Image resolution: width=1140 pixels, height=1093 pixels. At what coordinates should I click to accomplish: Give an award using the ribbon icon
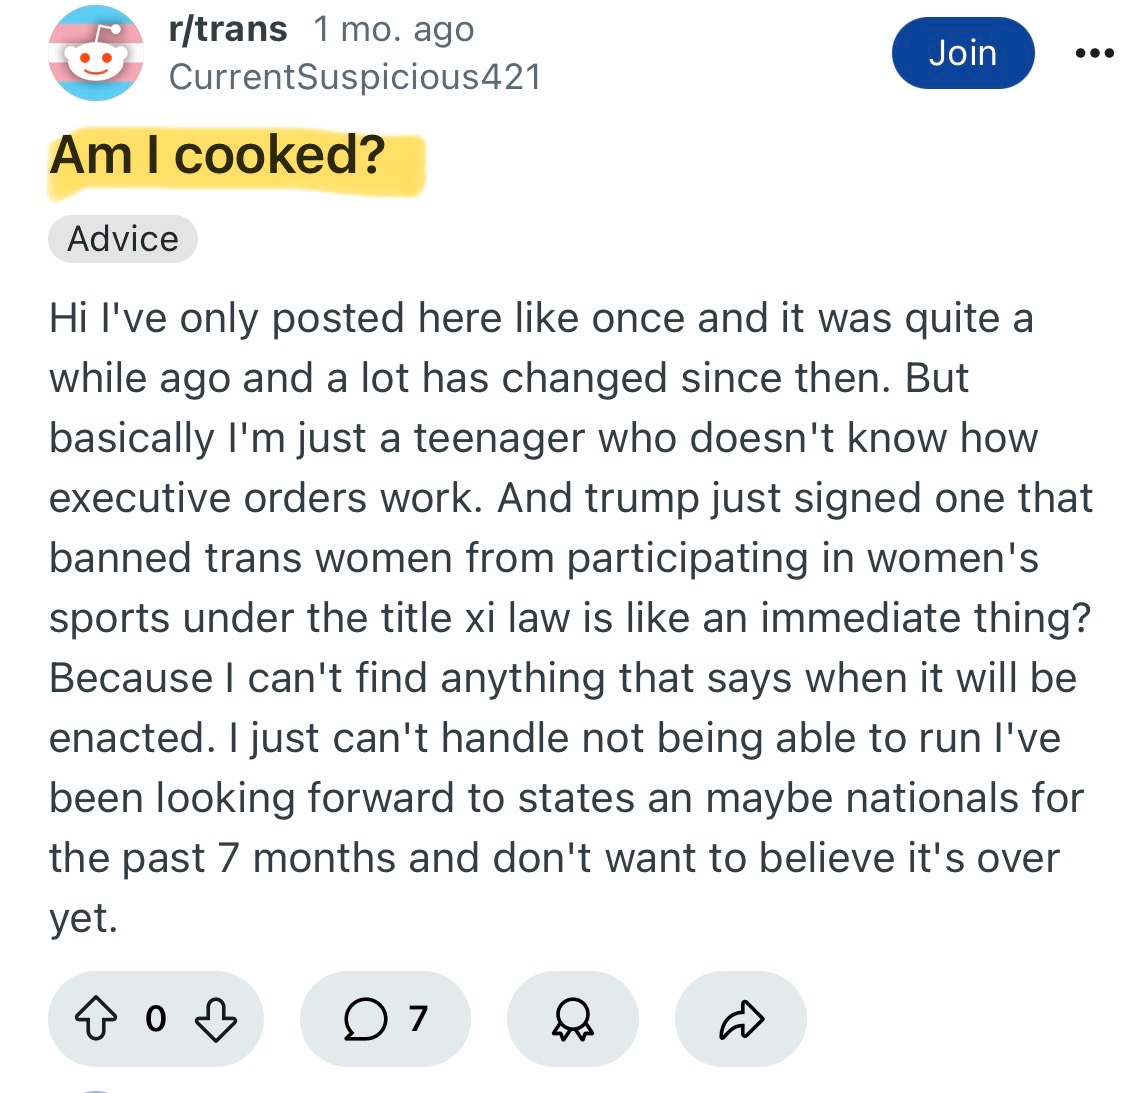tap(573, 1019)
